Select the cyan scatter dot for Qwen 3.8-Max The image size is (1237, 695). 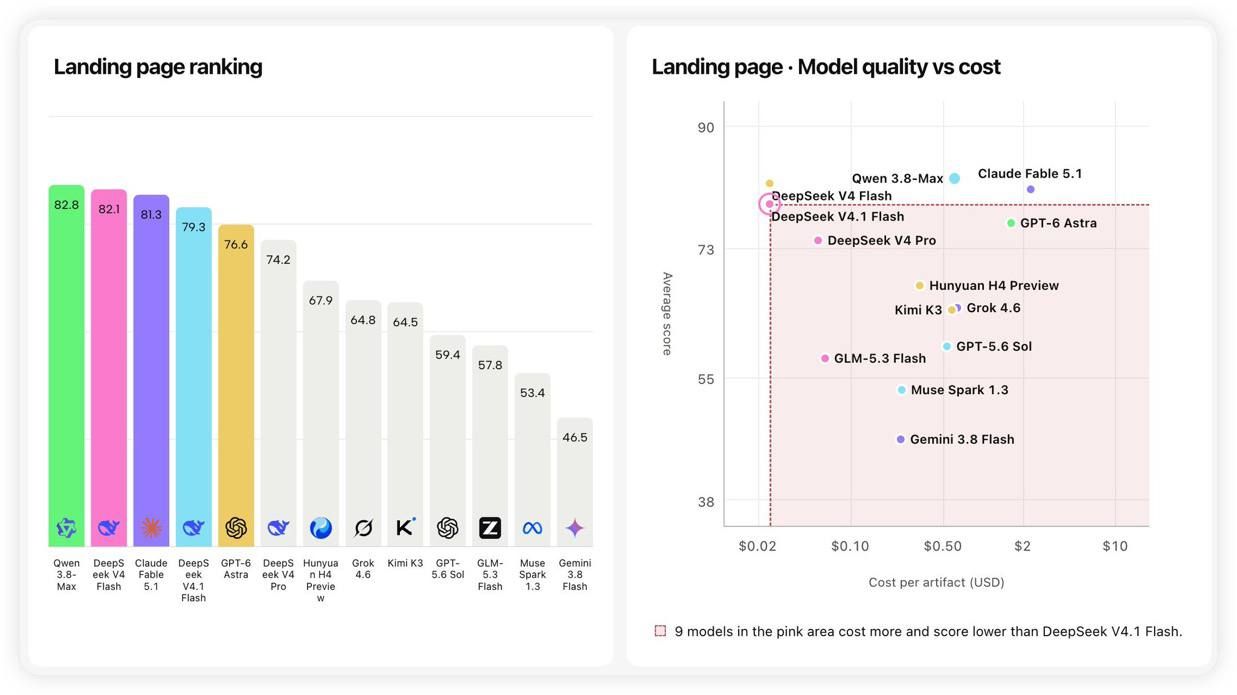coord(955,178)
